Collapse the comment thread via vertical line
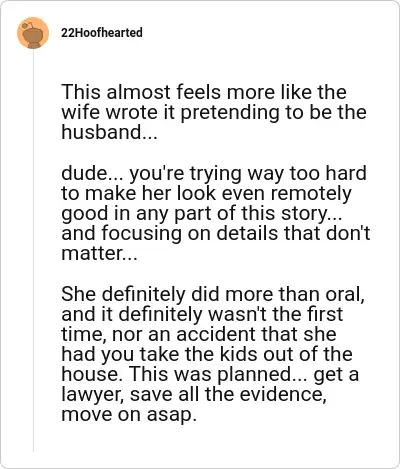Image resolution: width=400 pixels, height=469 pixels. [x=33, y=251]
